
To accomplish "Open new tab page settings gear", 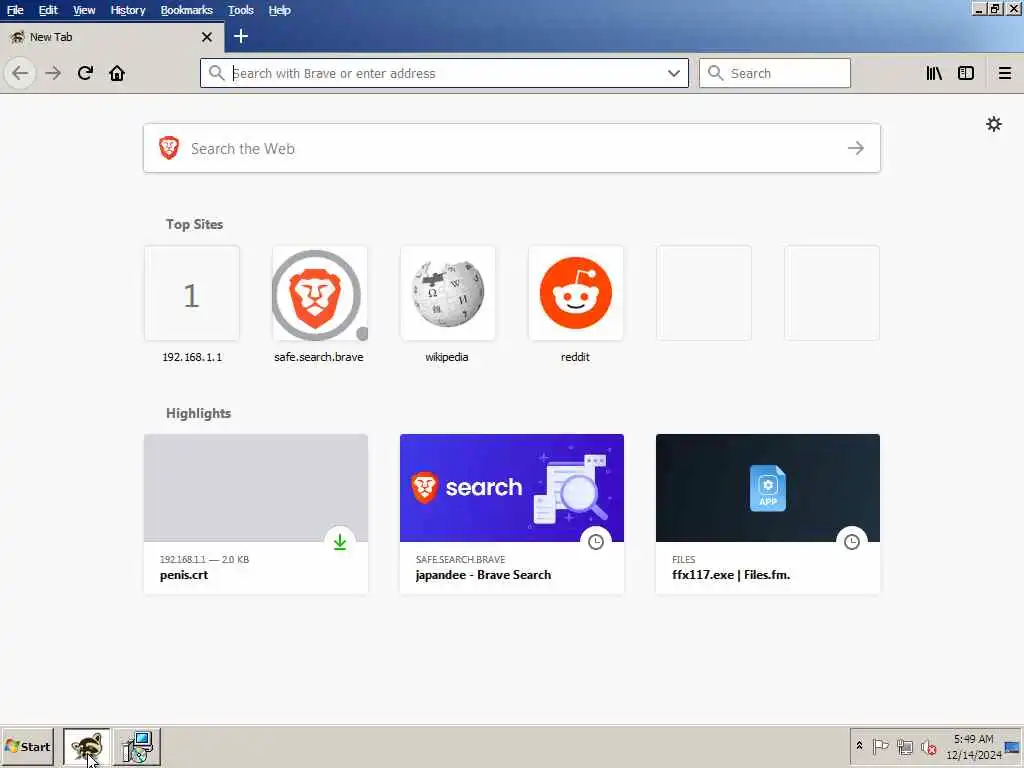I will pyautogui.click(x=993, y=124).
